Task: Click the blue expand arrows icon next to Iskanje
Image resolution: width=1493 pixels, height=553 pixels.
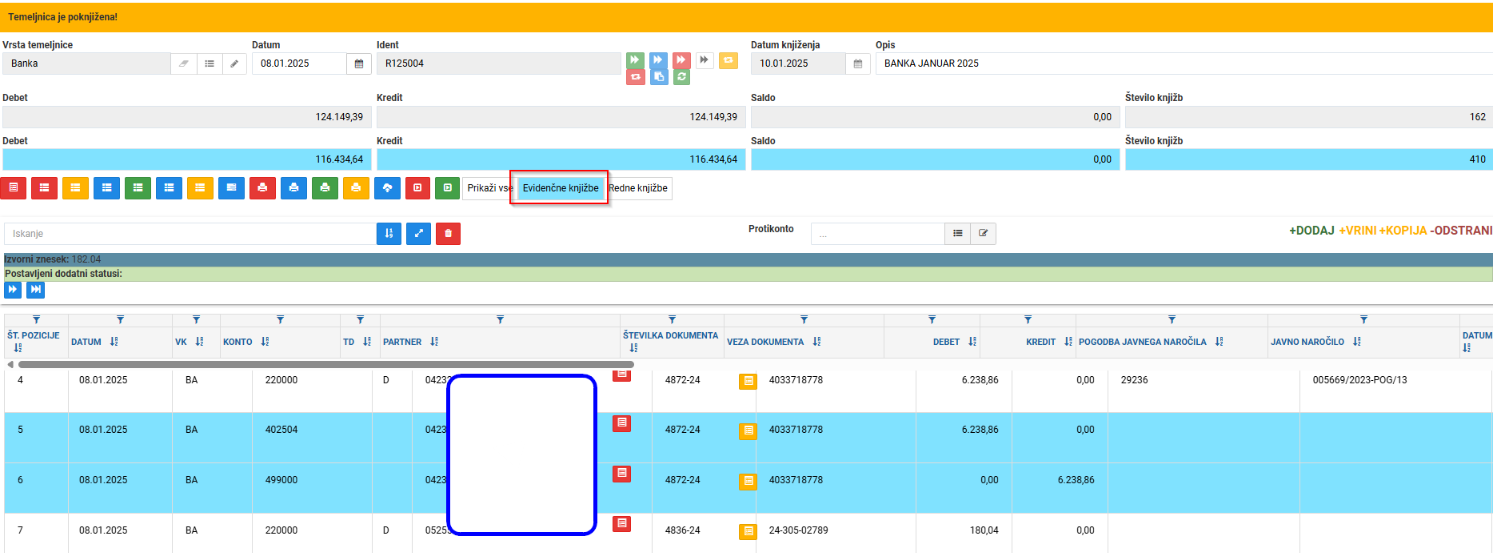Action: pos(419,233)
